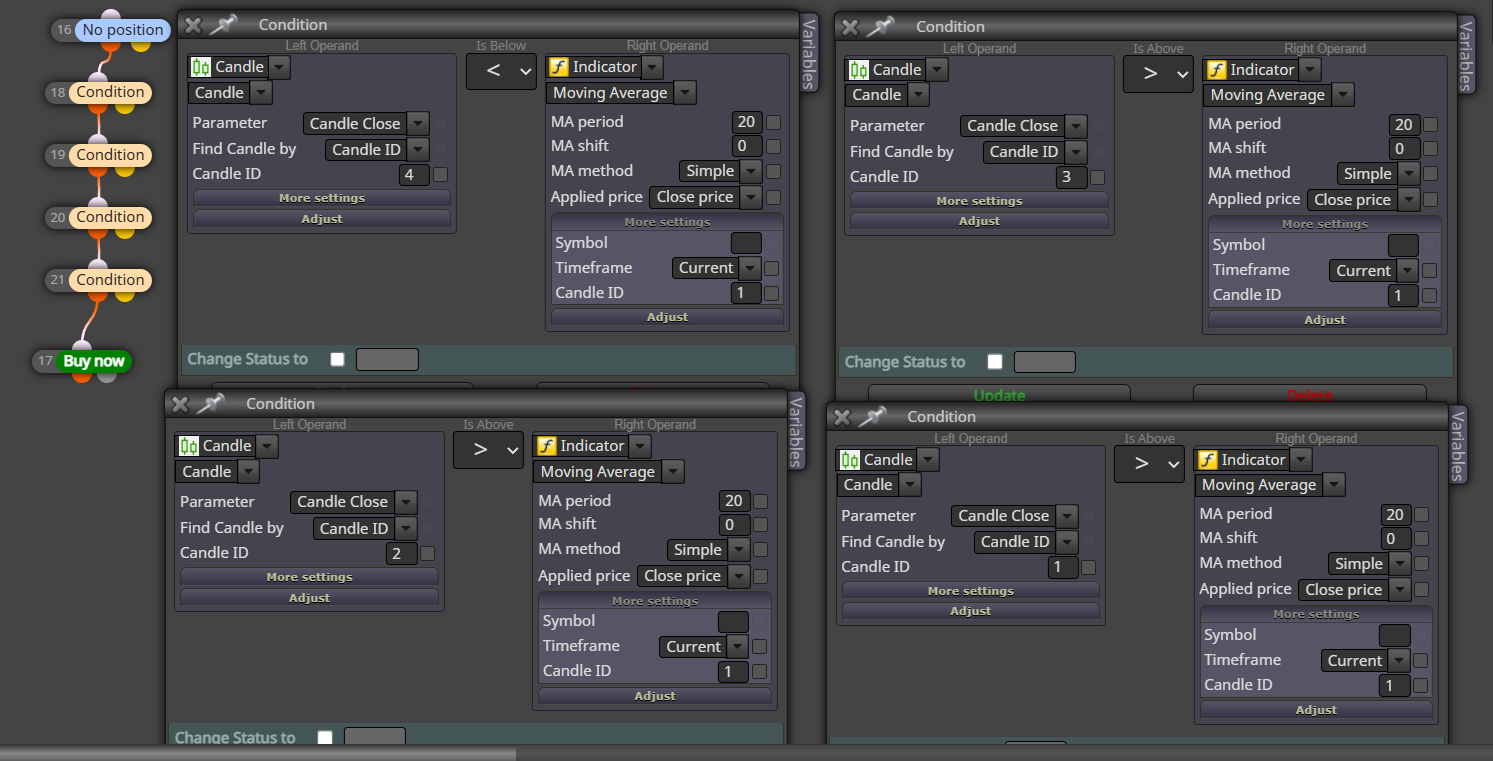The width and height of the screenshot is (1493, 761).
Task: Enable Change Status to in the top-right panel
Action: (x=995, y=362)
